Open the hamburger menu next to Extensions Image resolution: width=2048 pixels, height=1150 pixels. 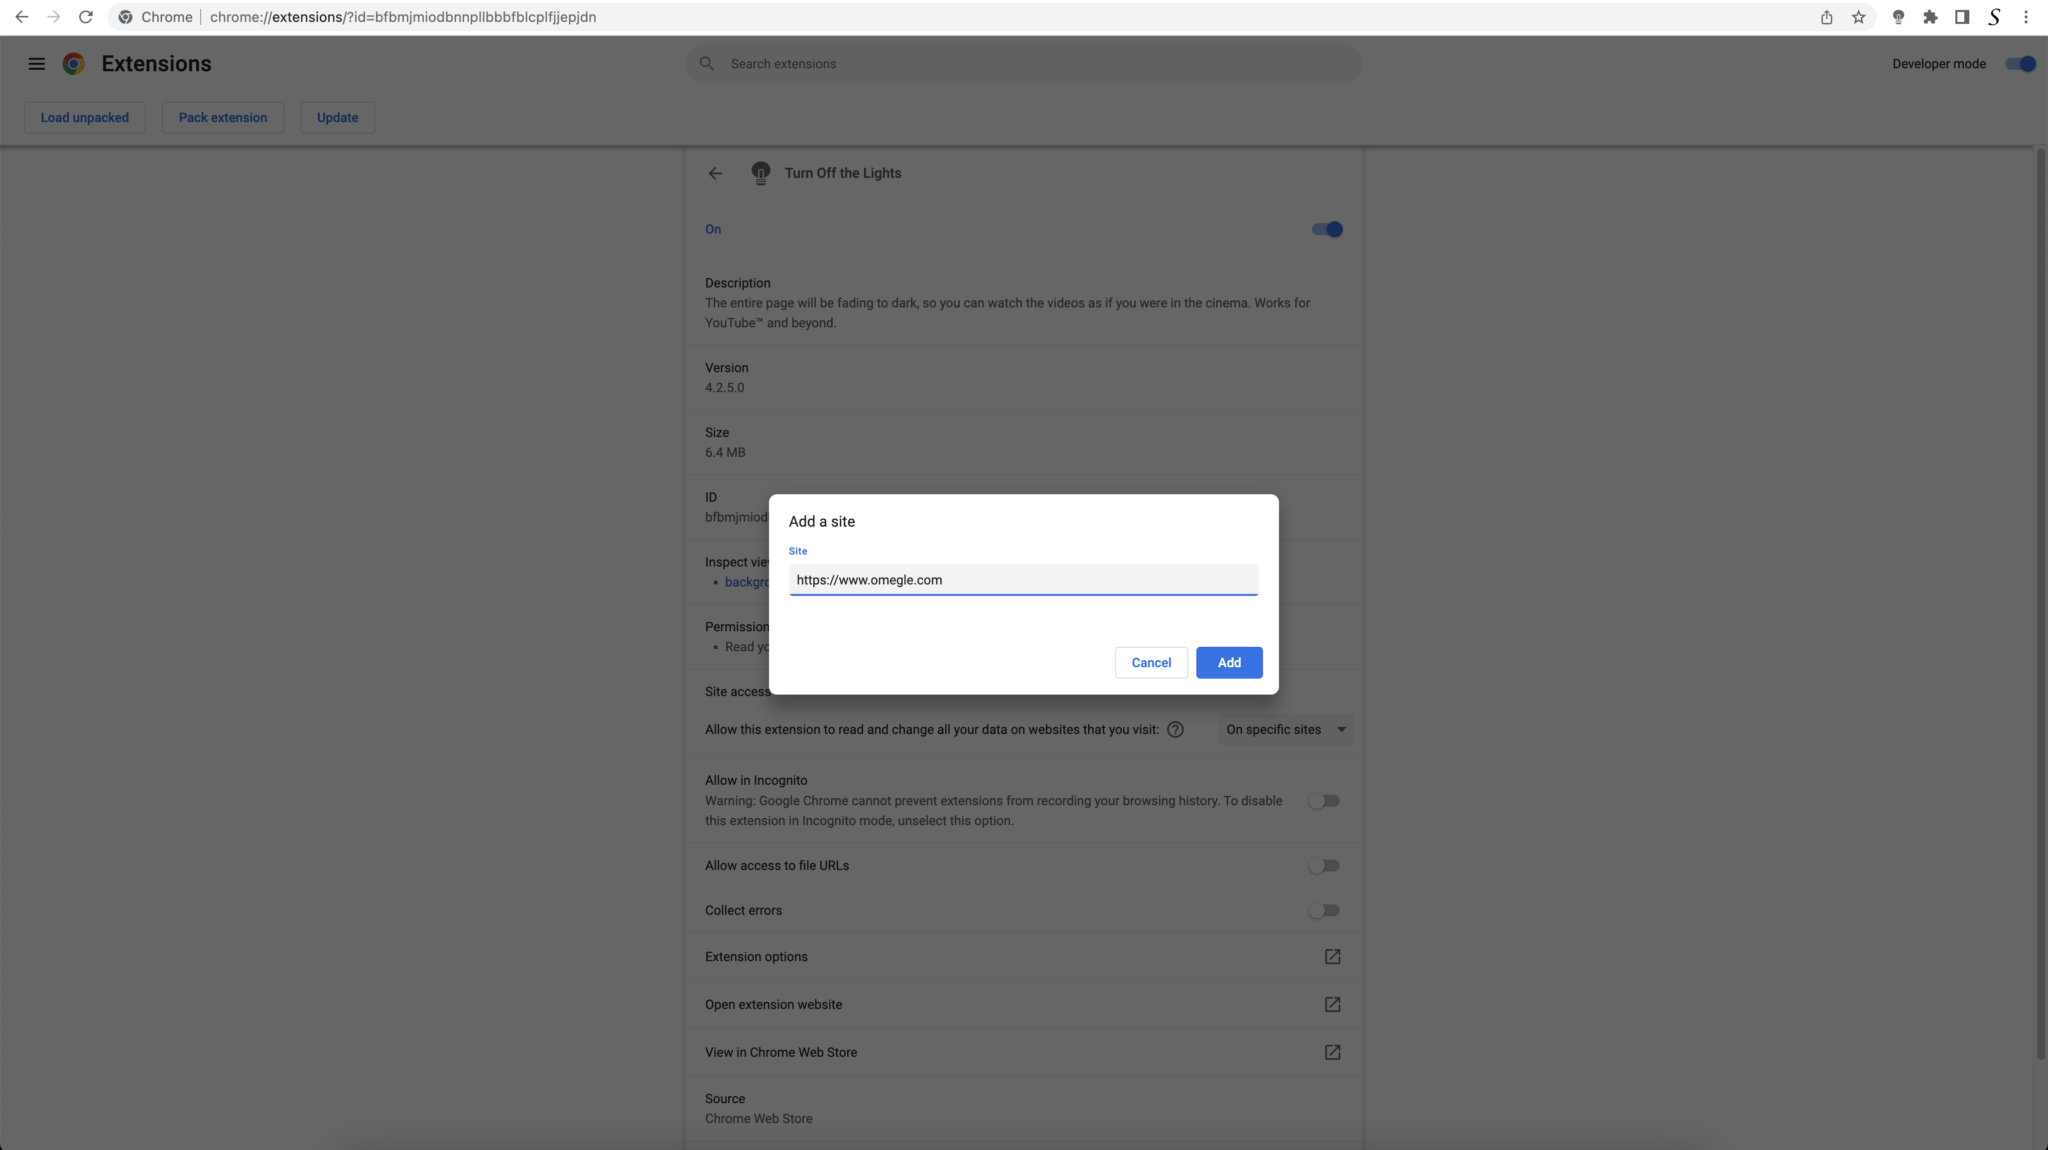pos(37,63)
